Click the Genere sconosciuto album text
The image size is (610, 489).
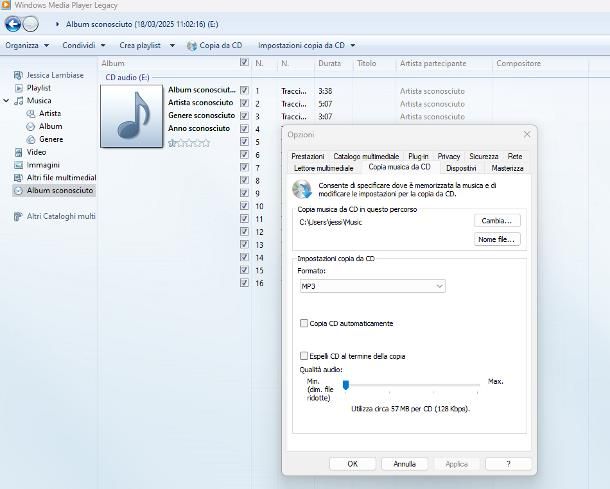(202, 116)
